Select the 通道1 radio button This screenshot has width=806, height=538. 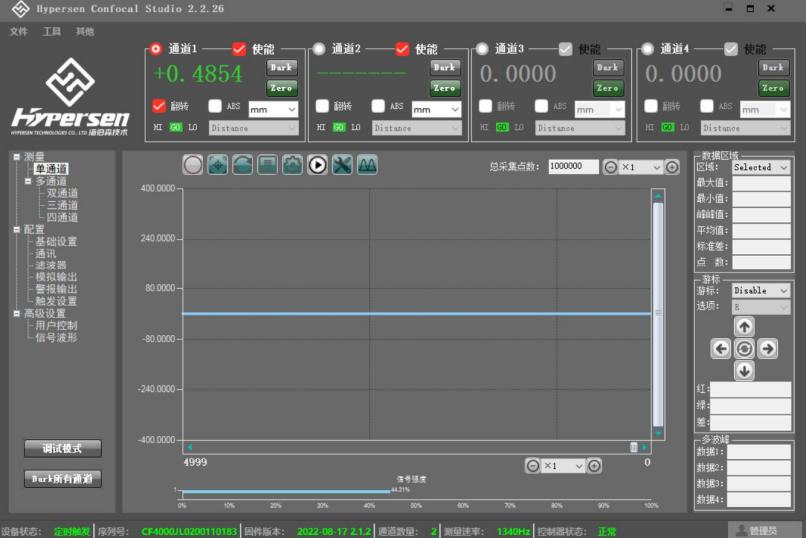156,49
